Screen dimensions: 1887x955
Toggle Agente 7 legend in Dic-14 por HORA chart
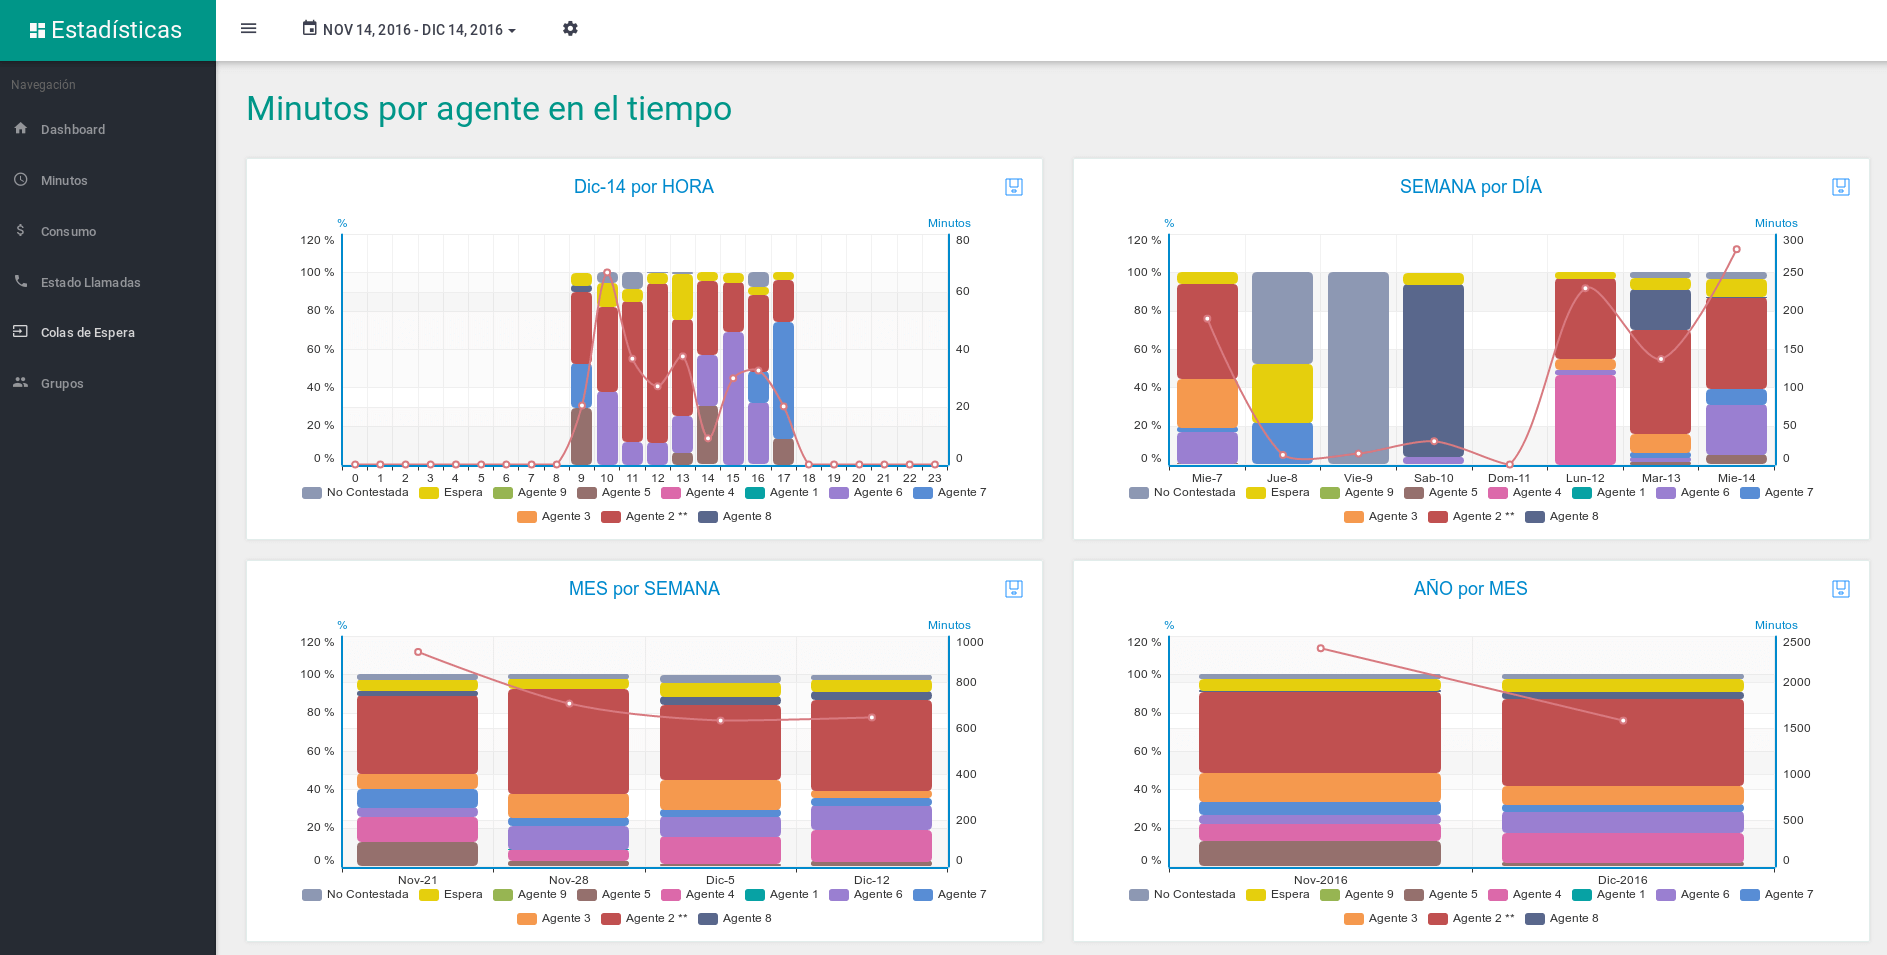click(950, 492)
